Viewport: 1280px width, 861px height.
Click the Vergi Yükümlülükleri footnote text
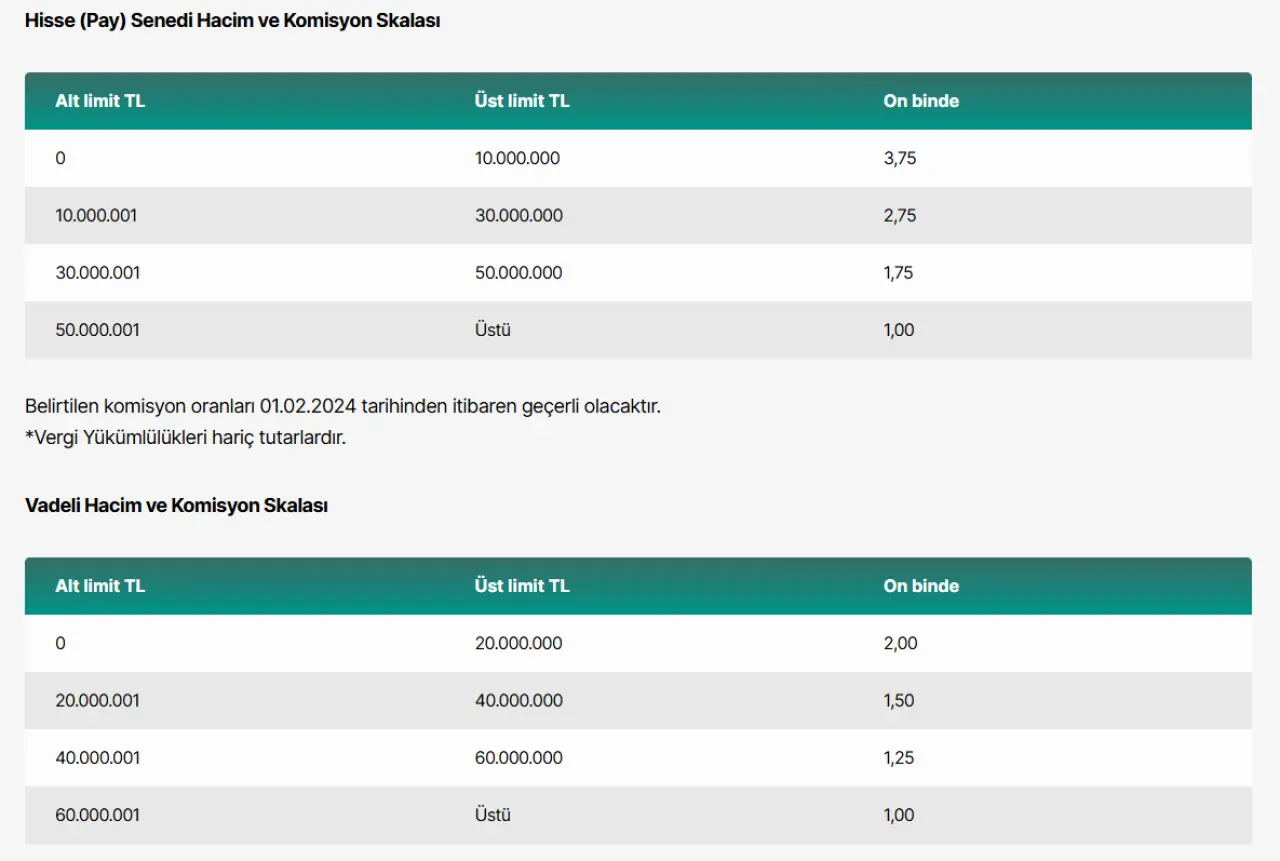click(185, 437)
